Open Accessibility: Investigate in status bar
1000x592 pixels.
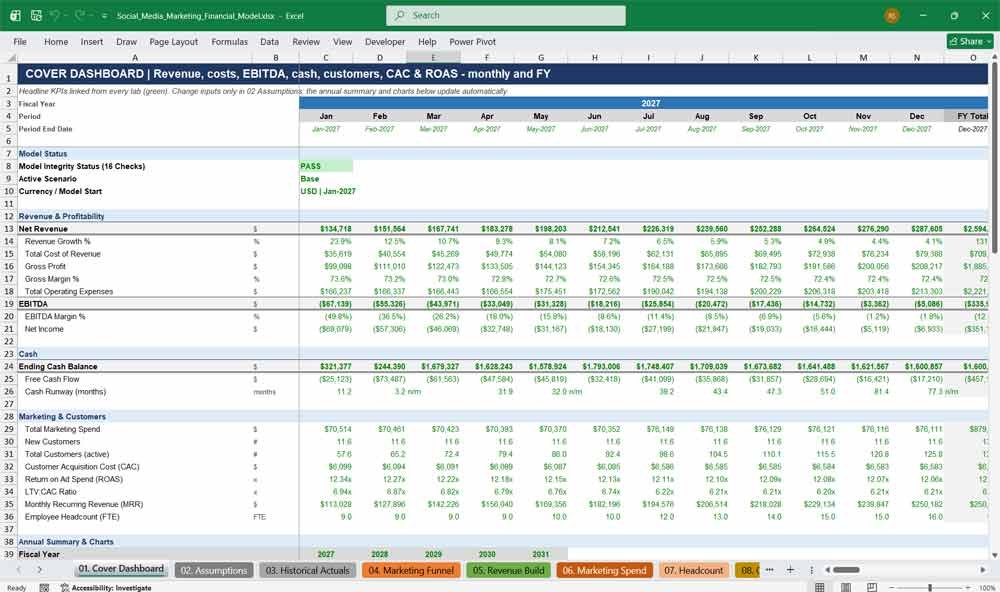coord(106,588)
